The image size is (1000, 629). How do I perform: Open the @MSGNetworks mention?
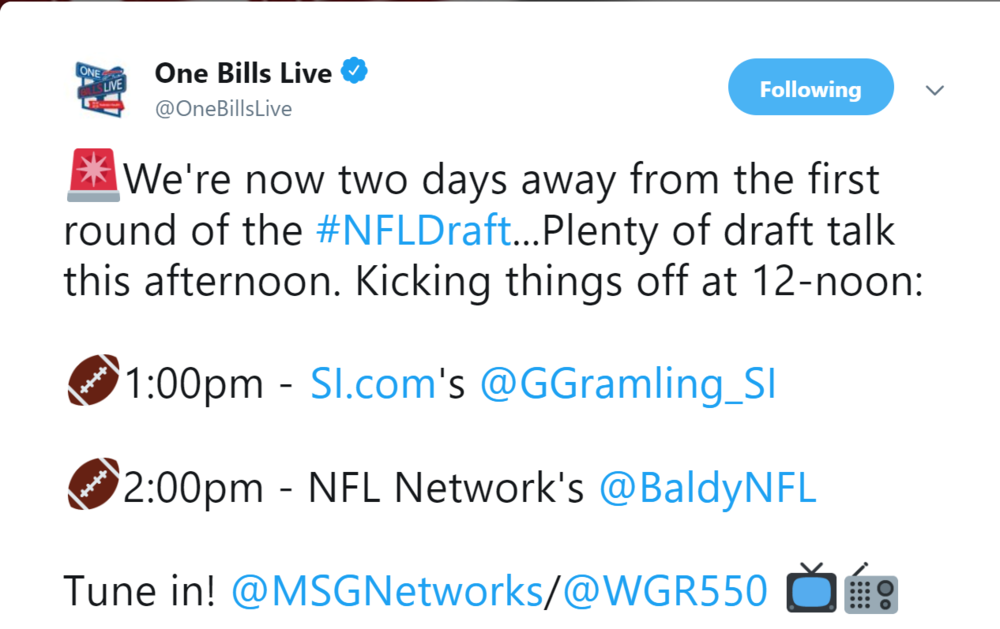click(x=386, y=591)
